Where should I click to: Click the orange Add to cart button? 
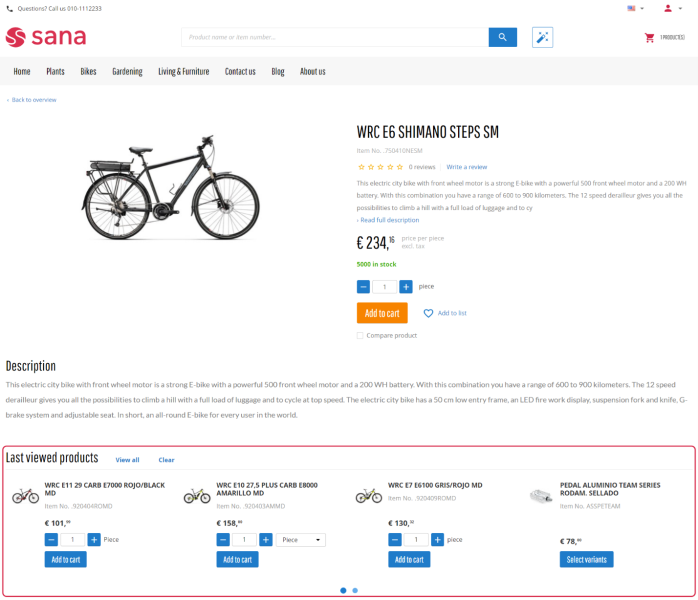(382, 313)
